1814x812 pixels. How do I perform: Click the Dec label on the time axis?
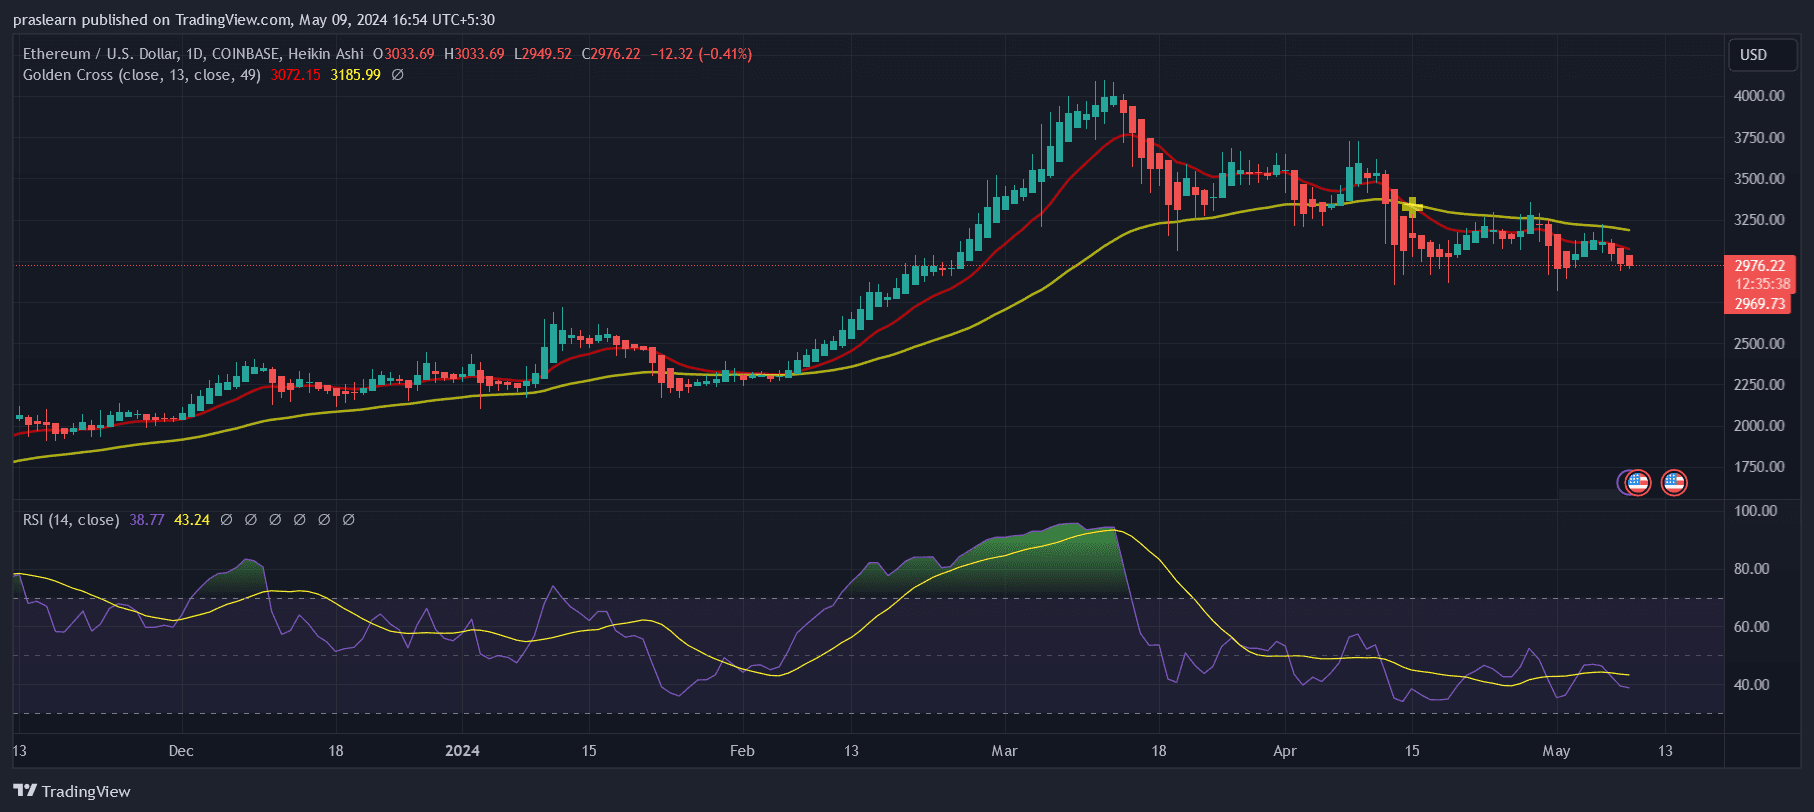(181, 751)
